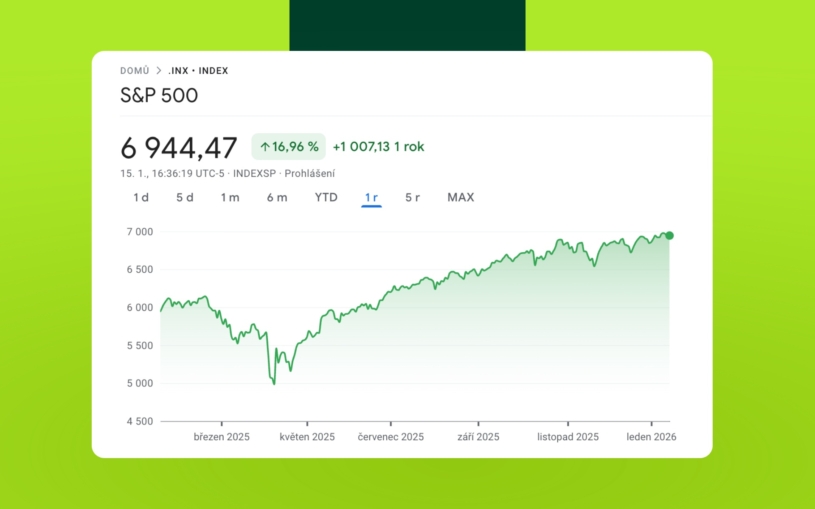815x509 pixels.
Task: Switch to the 1 d time range
Action: click(141, 197)
